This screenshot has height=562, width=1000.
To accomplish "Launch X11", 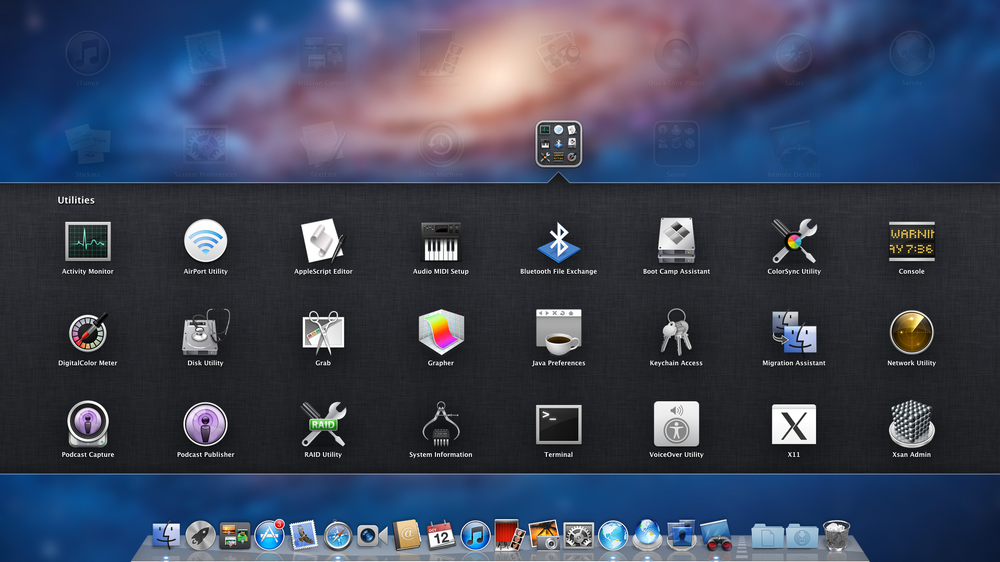I will (x=794, y=425).
